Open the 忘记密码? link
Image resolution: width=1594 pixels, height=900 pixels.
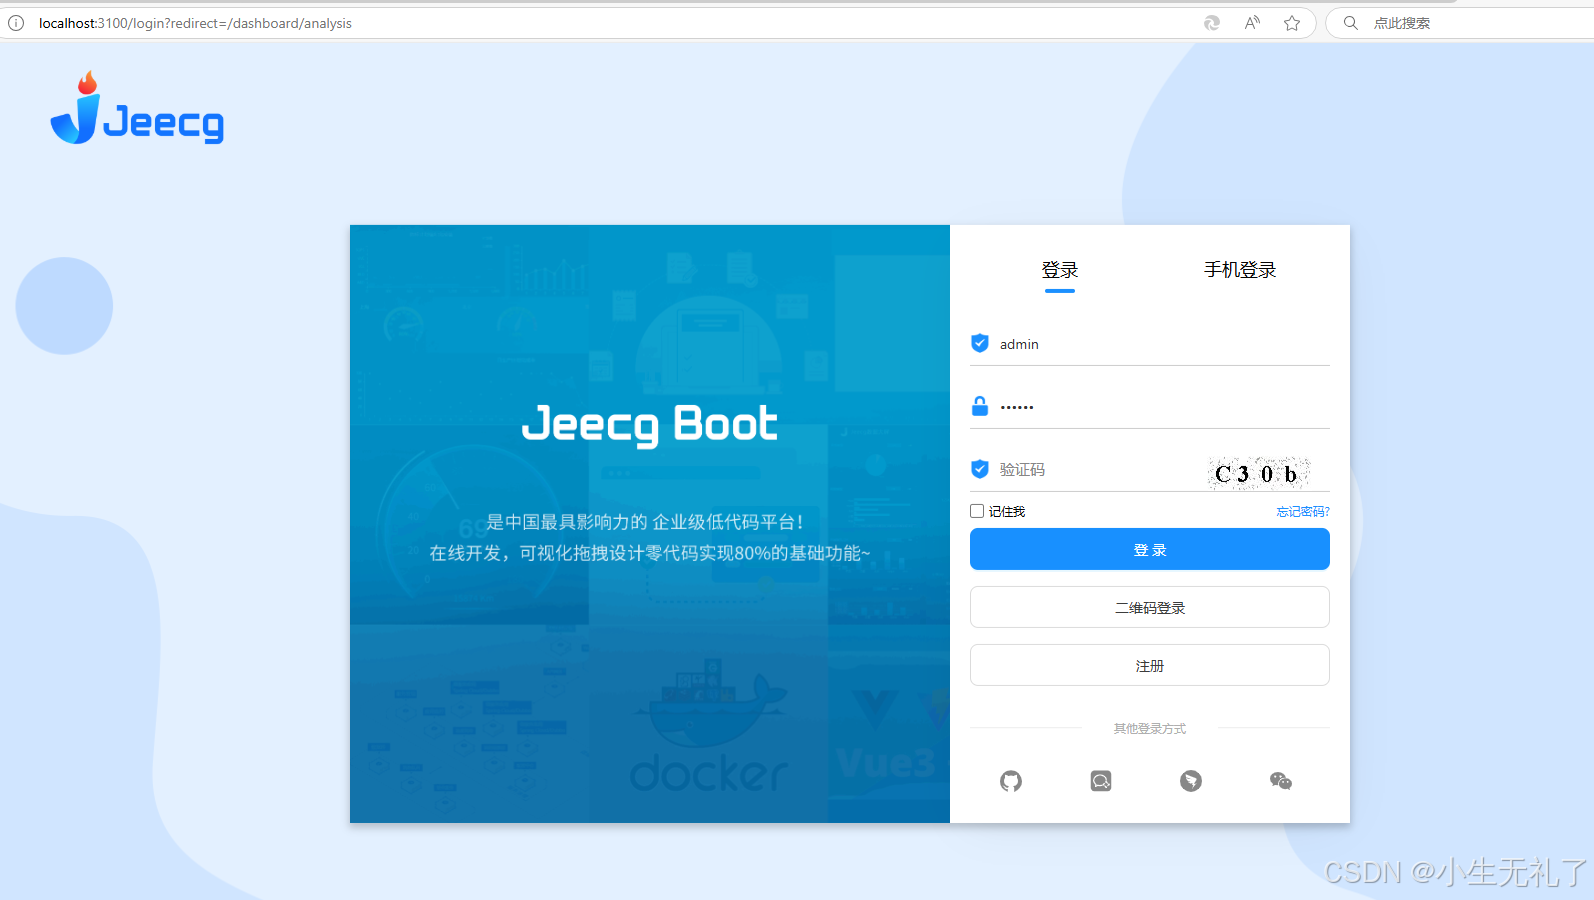1303,511
